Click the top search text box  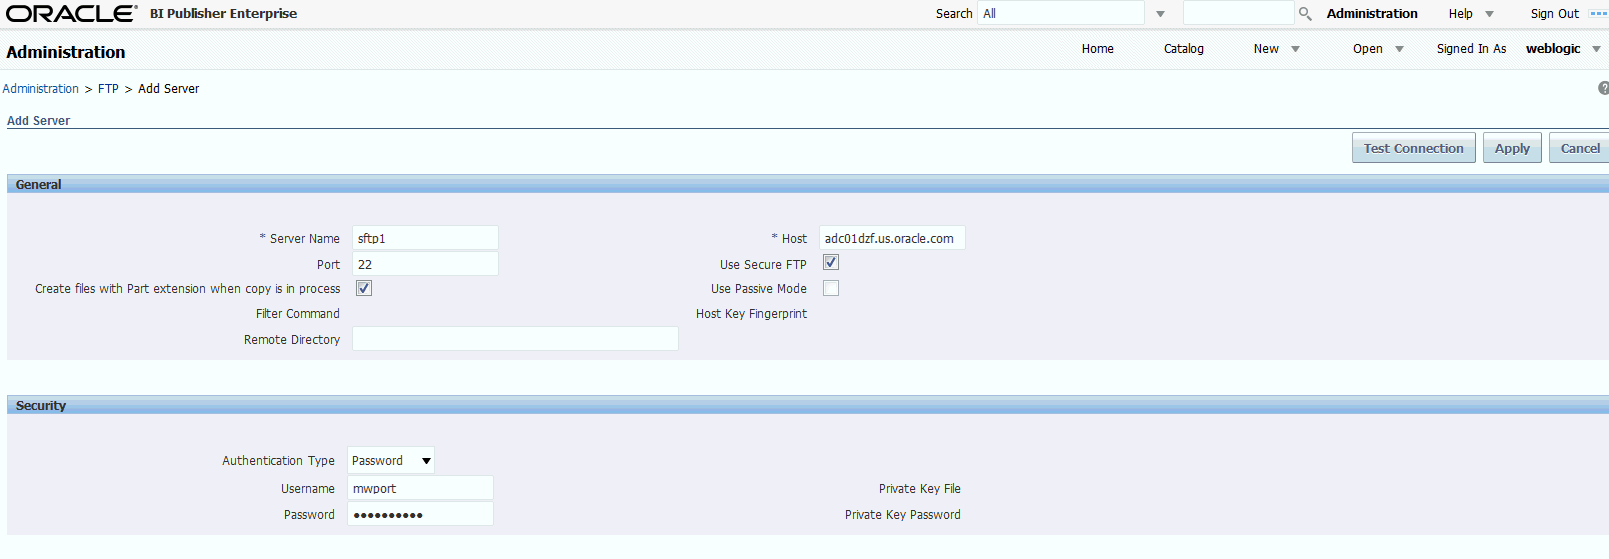pos(1238,13)
